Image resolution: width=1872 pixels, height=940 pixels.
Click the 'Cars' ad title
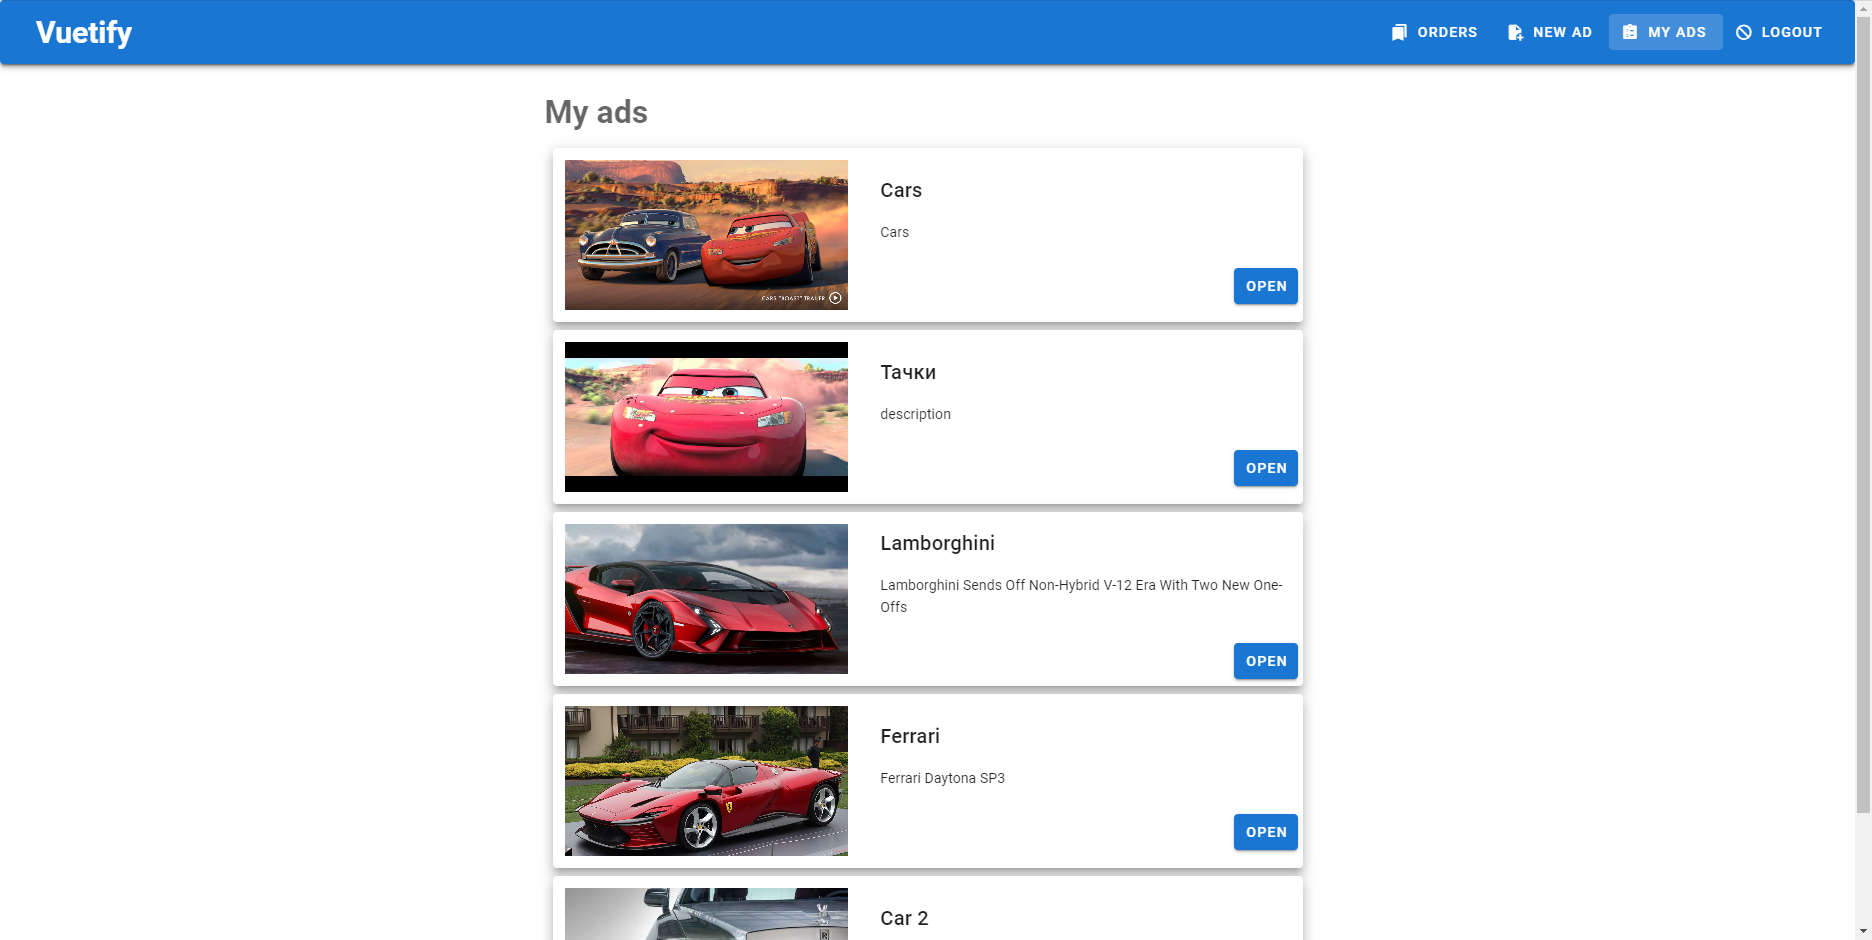click(x=901, y=190)
